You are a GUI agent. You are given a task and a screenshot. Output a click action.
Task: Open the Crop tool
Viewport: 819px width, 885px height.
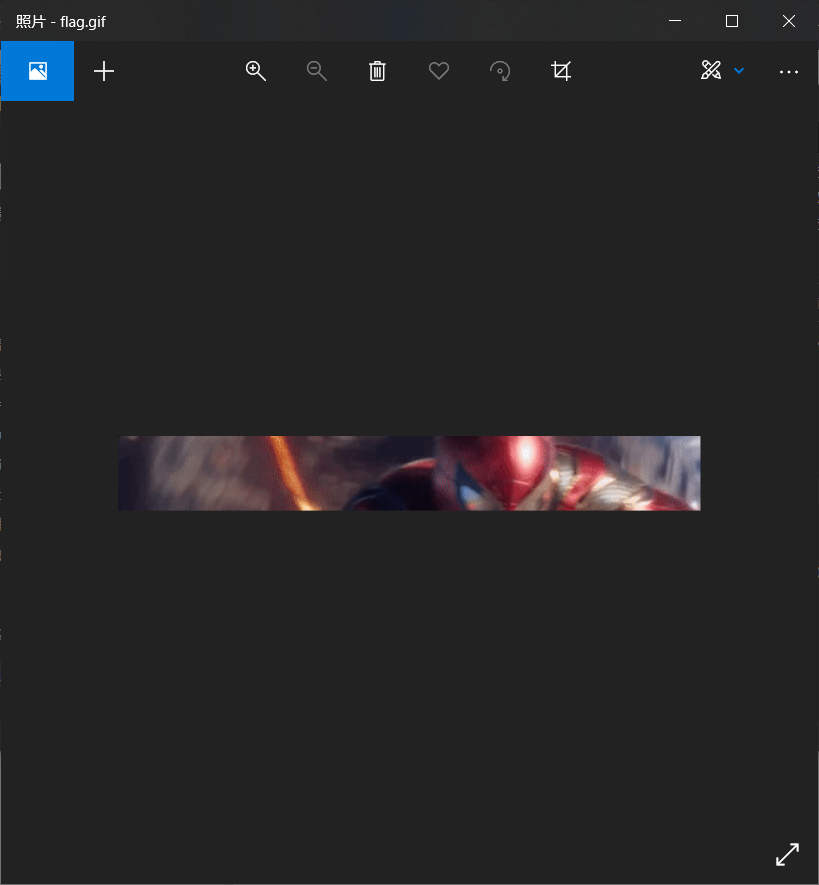[560, 71]
